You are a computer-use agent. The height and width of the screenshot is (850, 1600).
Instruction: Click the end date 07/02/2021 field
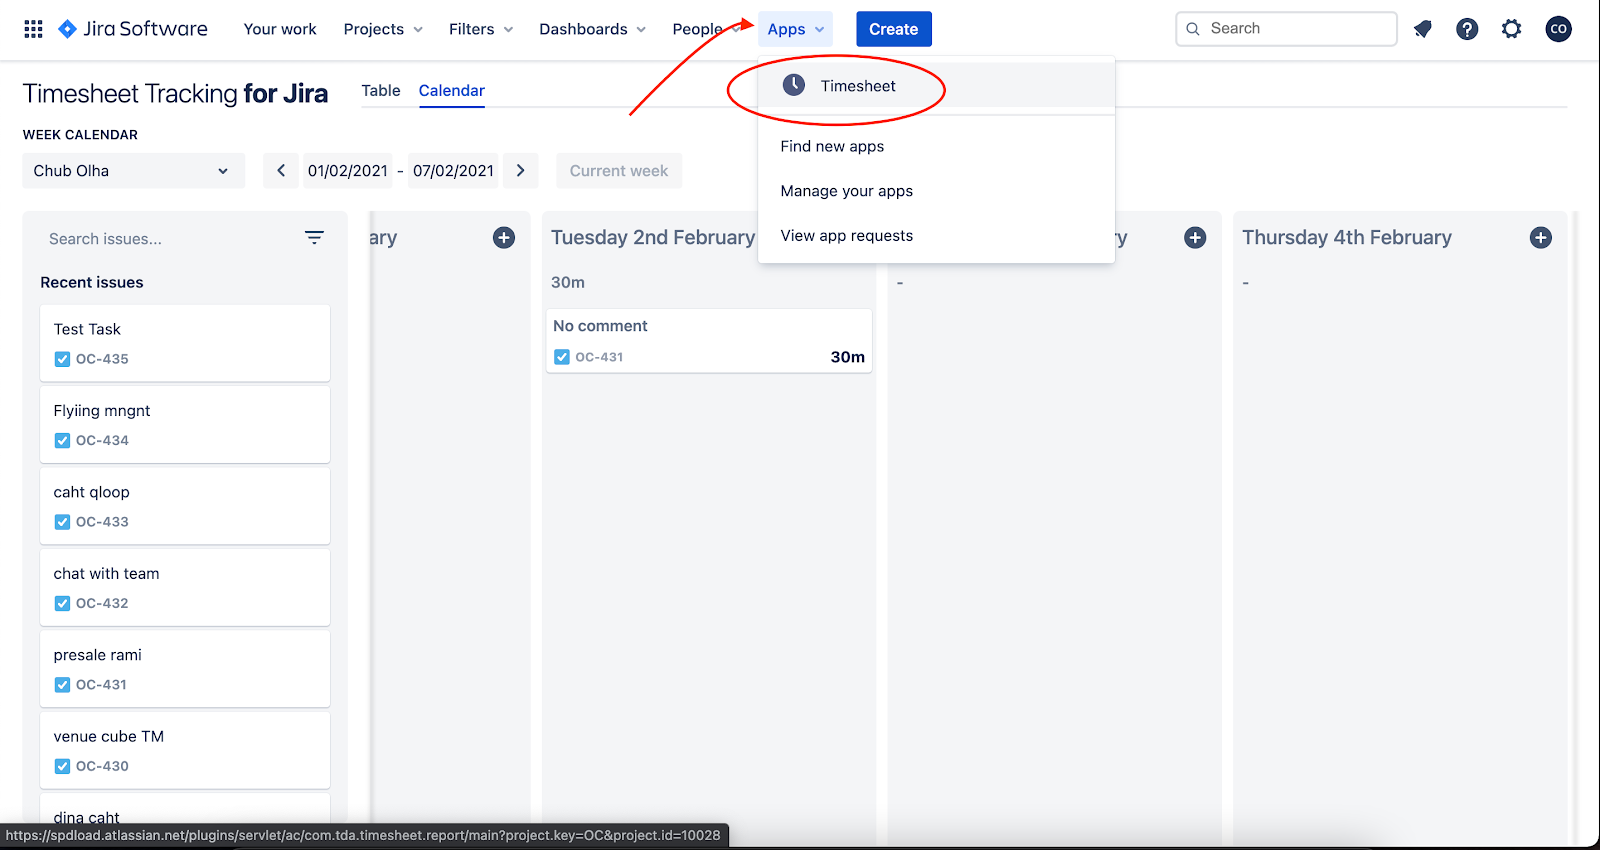(x=453, y=171)
